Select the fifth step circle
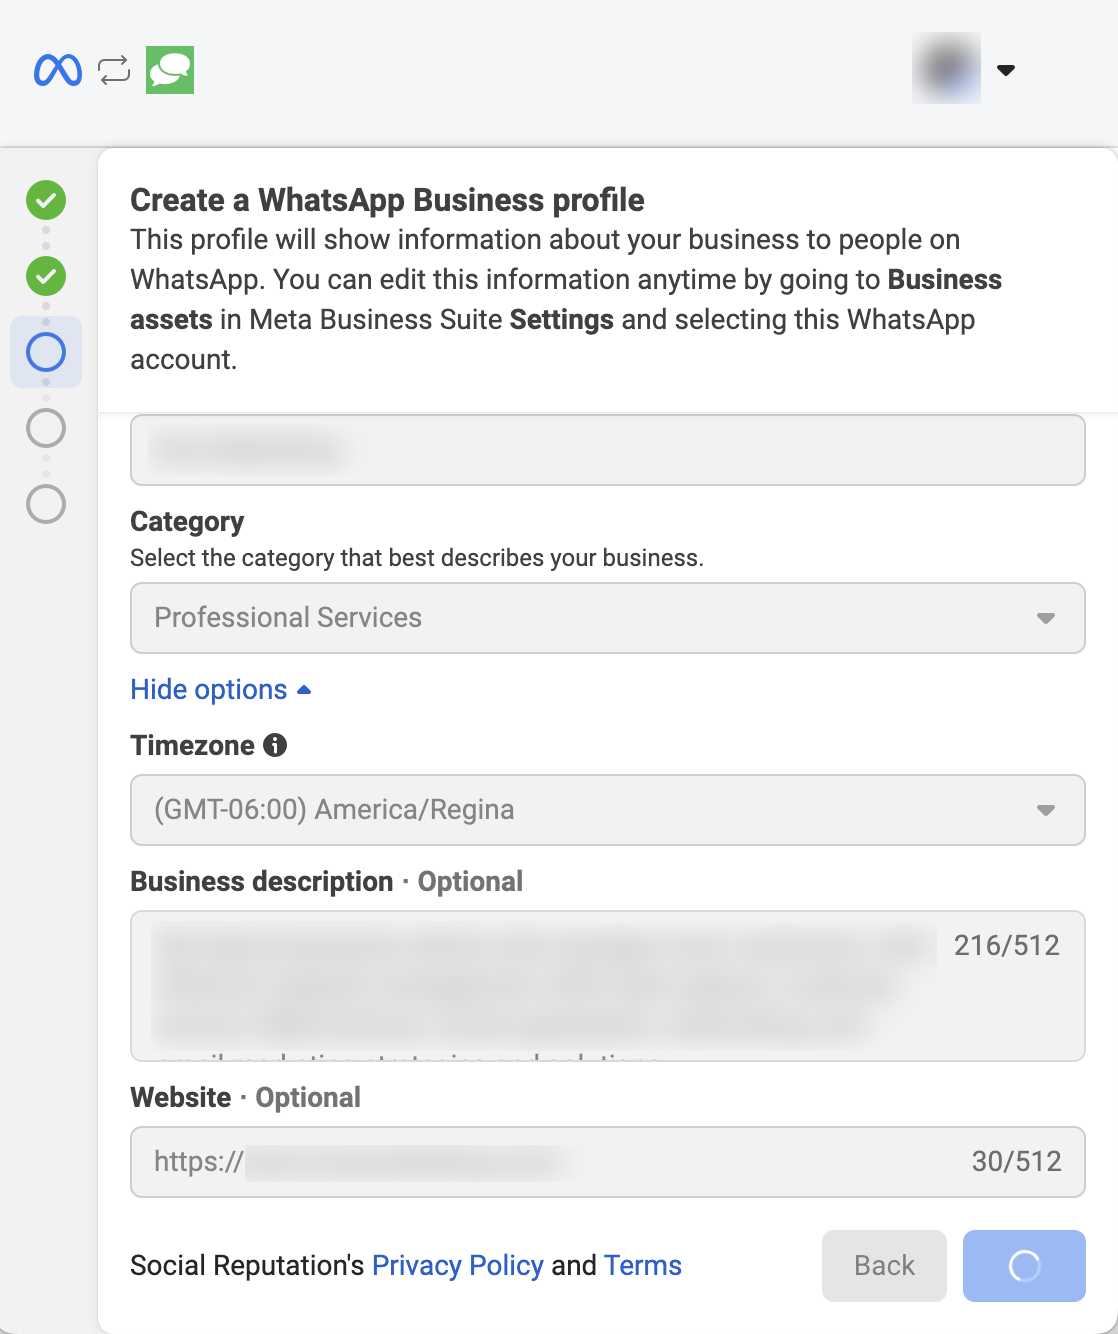The width and height of the screenshot is (1118, 1334). tap(46, 504)
